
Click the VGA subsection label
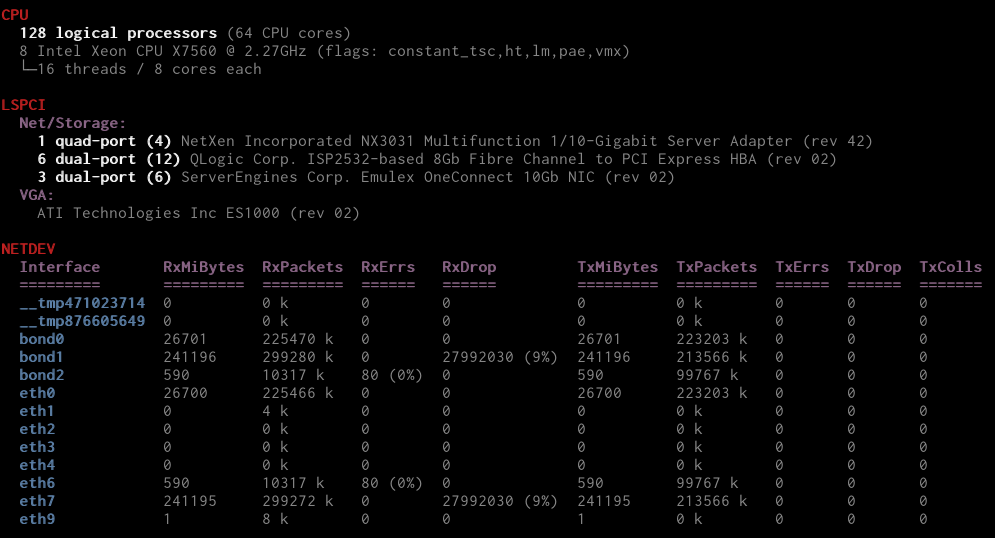click(36, 195)
